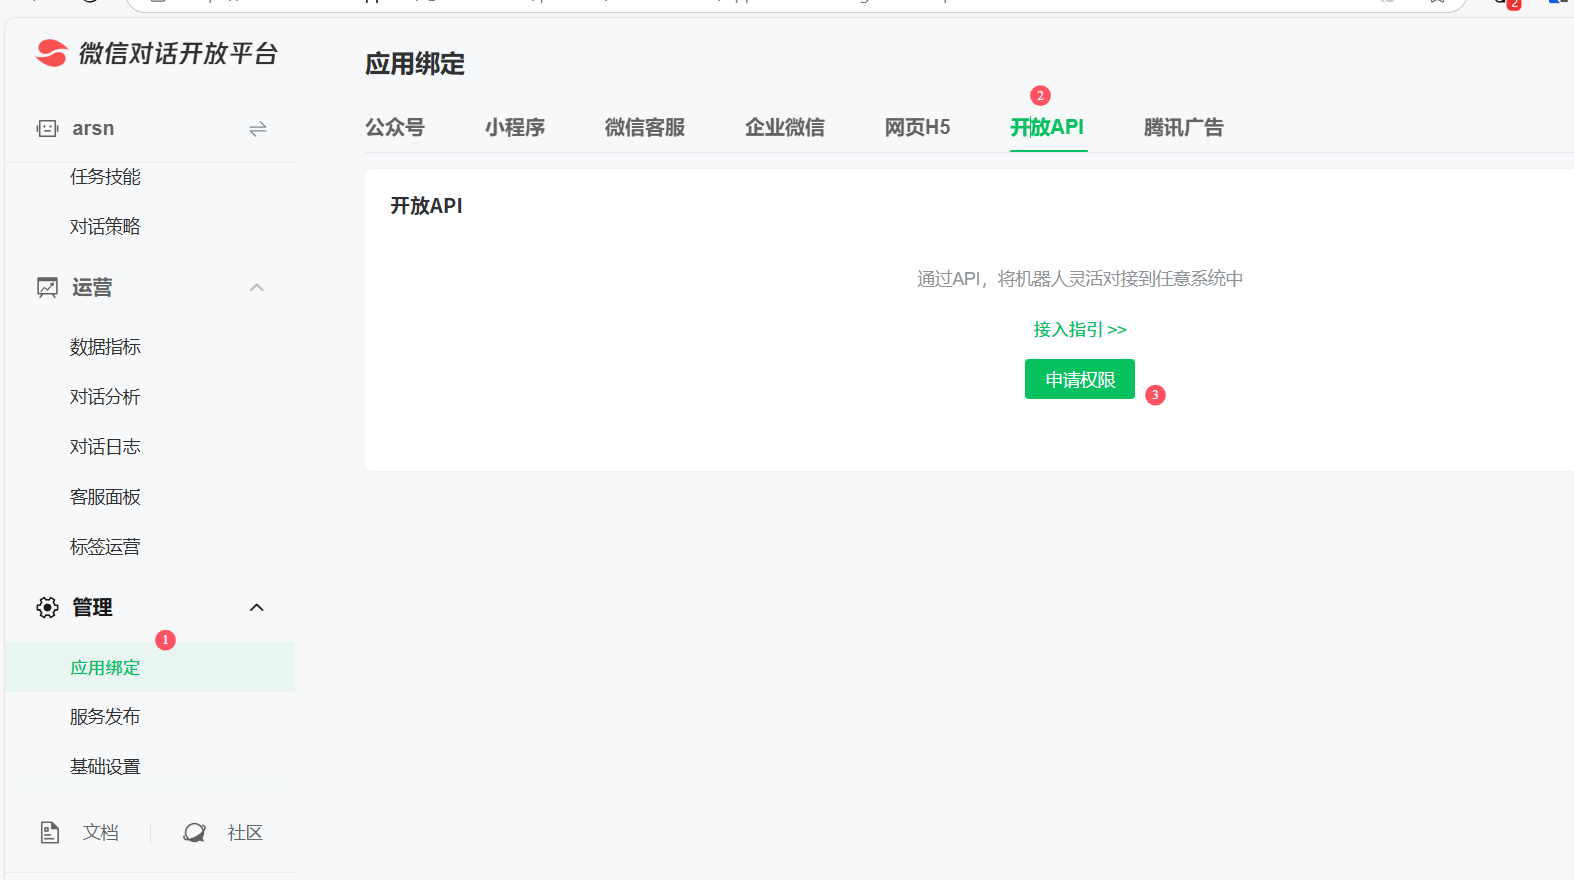Screen dimensions: 1574x880
Task: Switch to the 小程序 tab
Action: (515, 127)
